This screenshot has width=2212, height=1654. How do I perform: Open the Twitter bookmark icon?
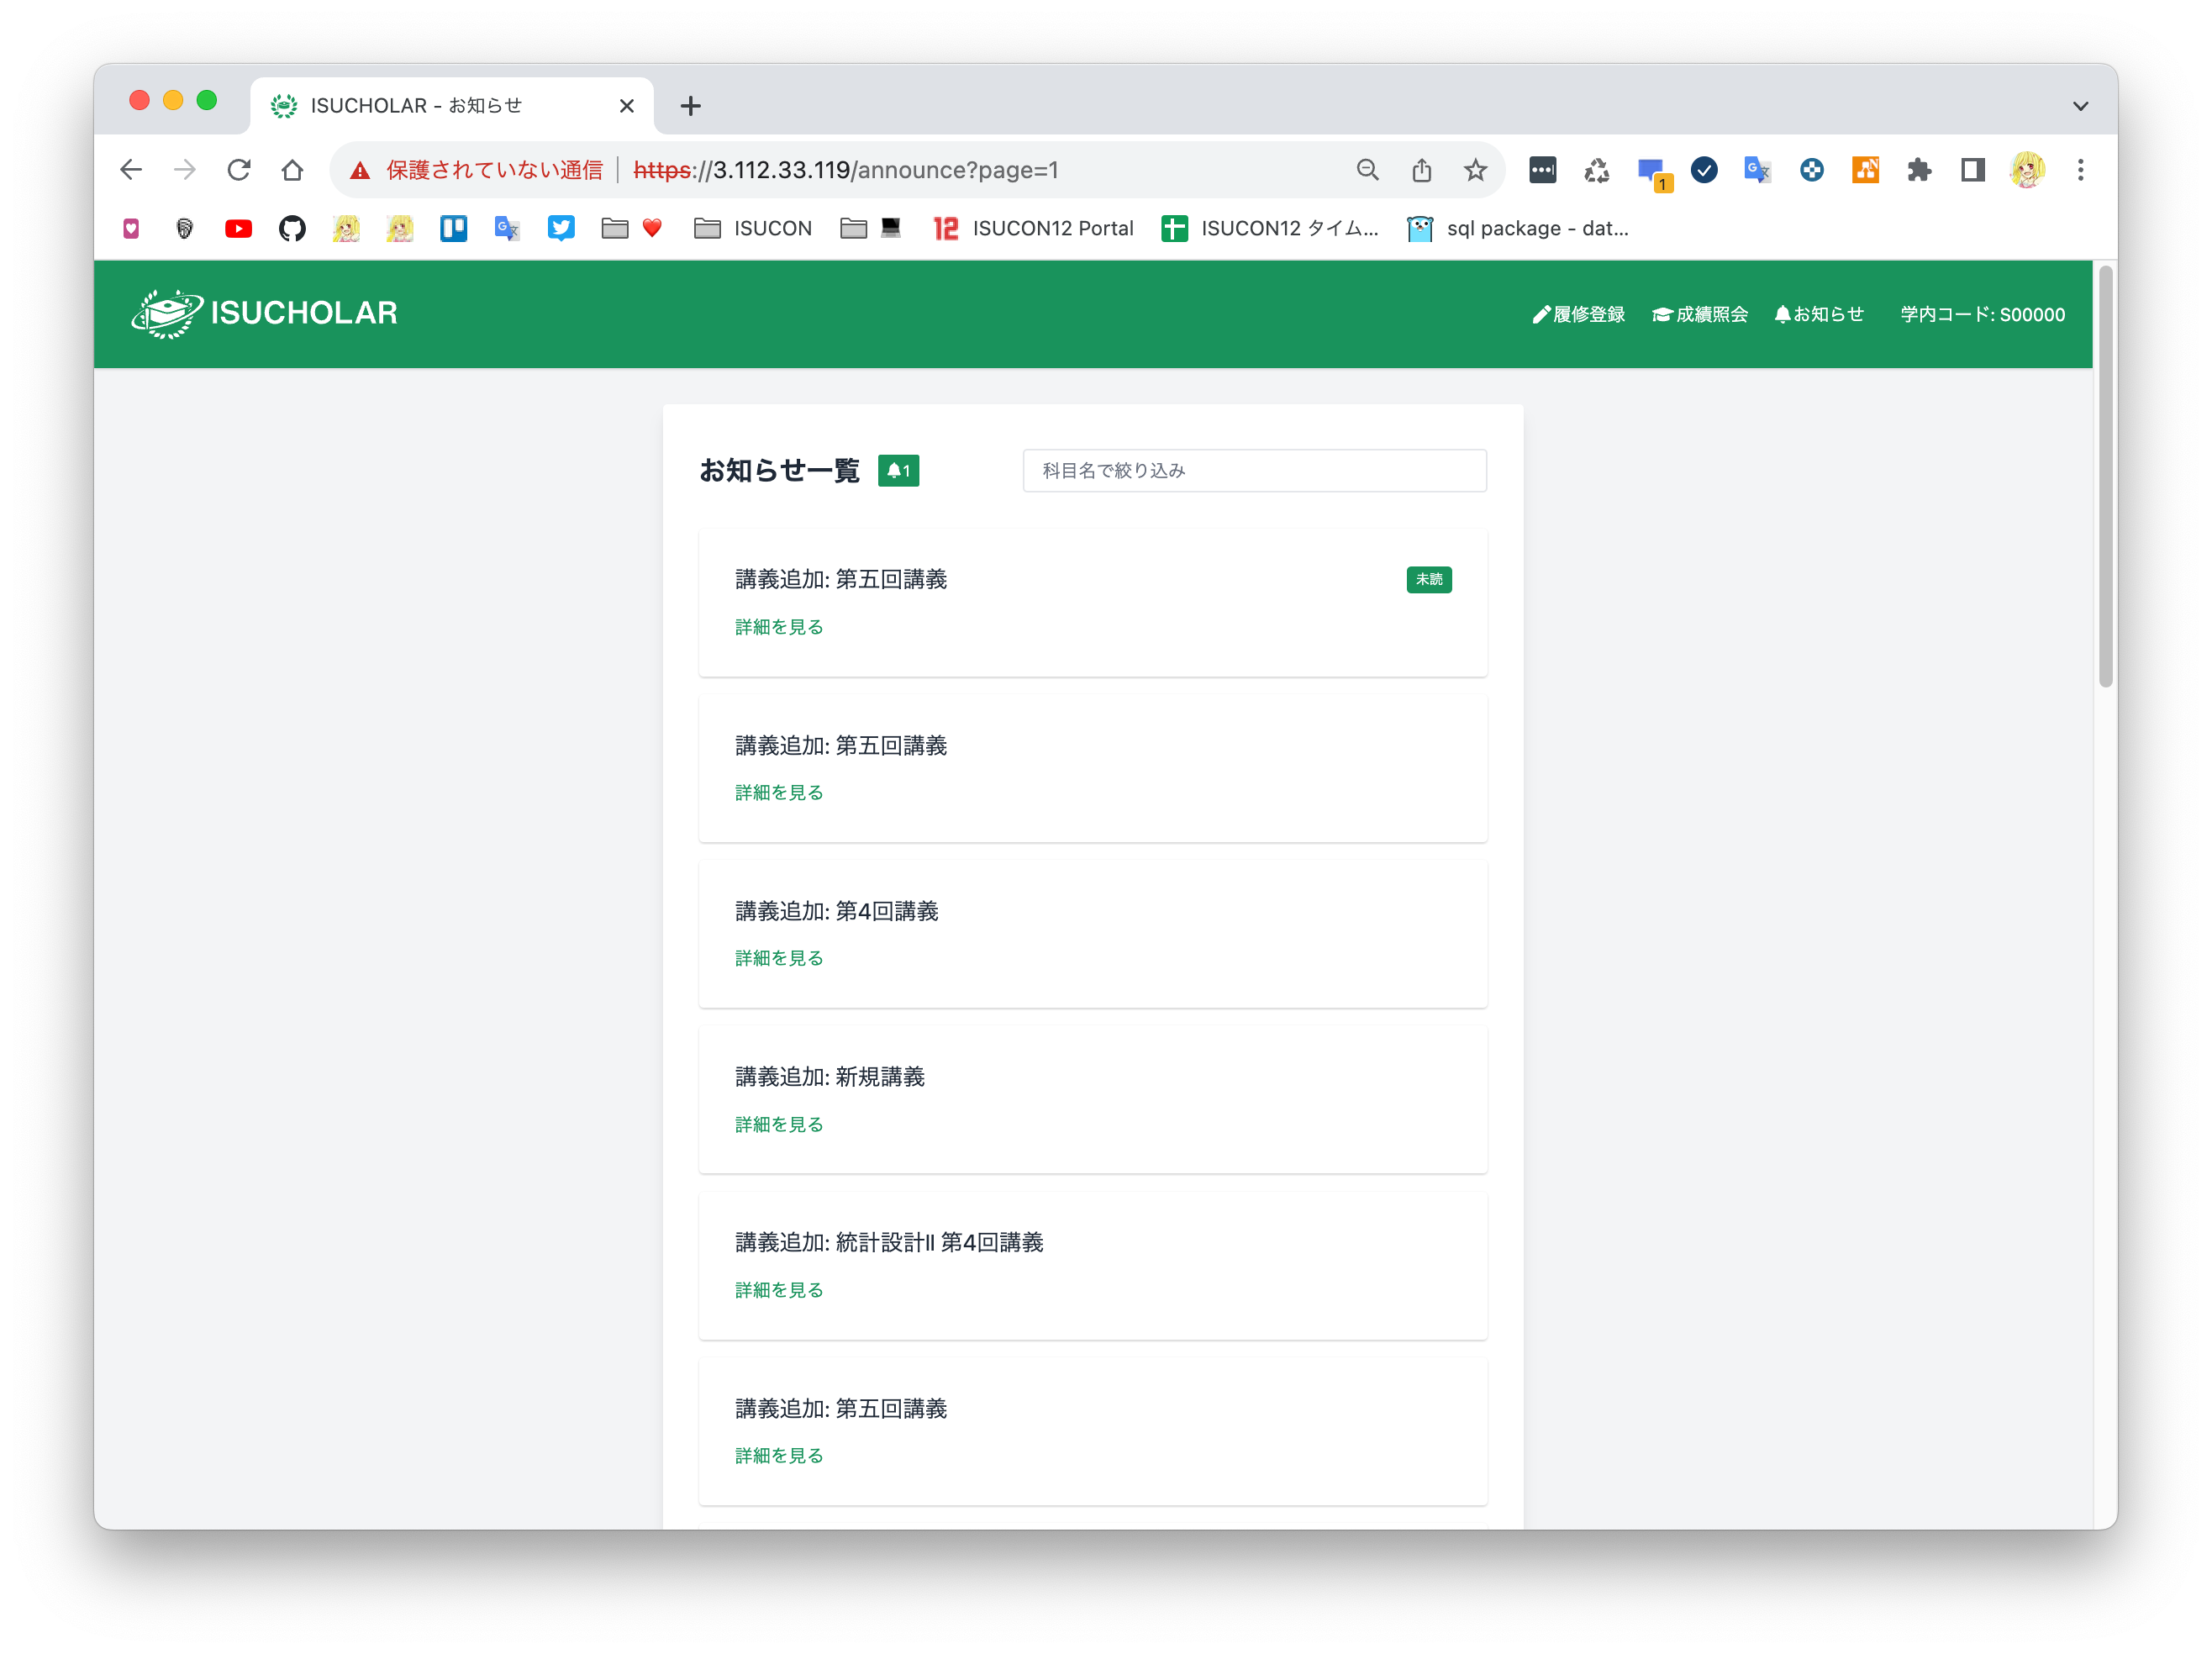tap(561, 228)
